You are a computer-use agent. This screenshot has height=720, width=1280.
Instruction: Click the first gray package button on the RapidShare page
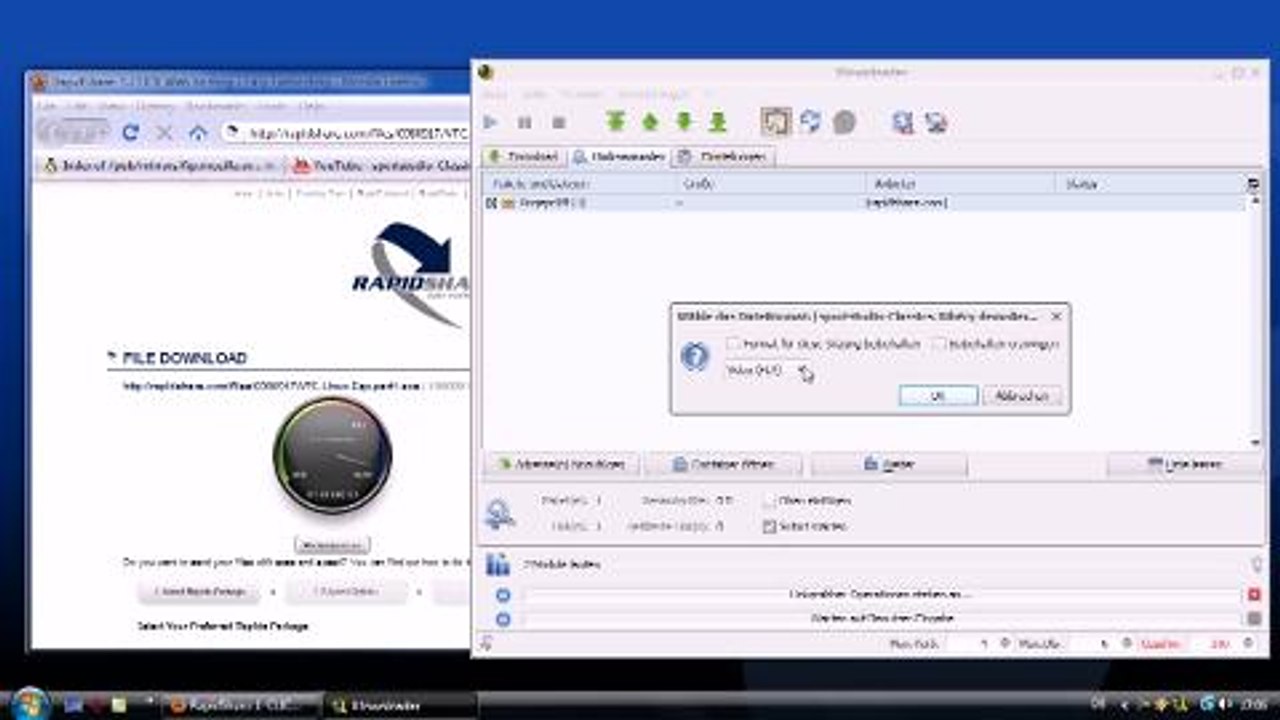click(199, 592)
